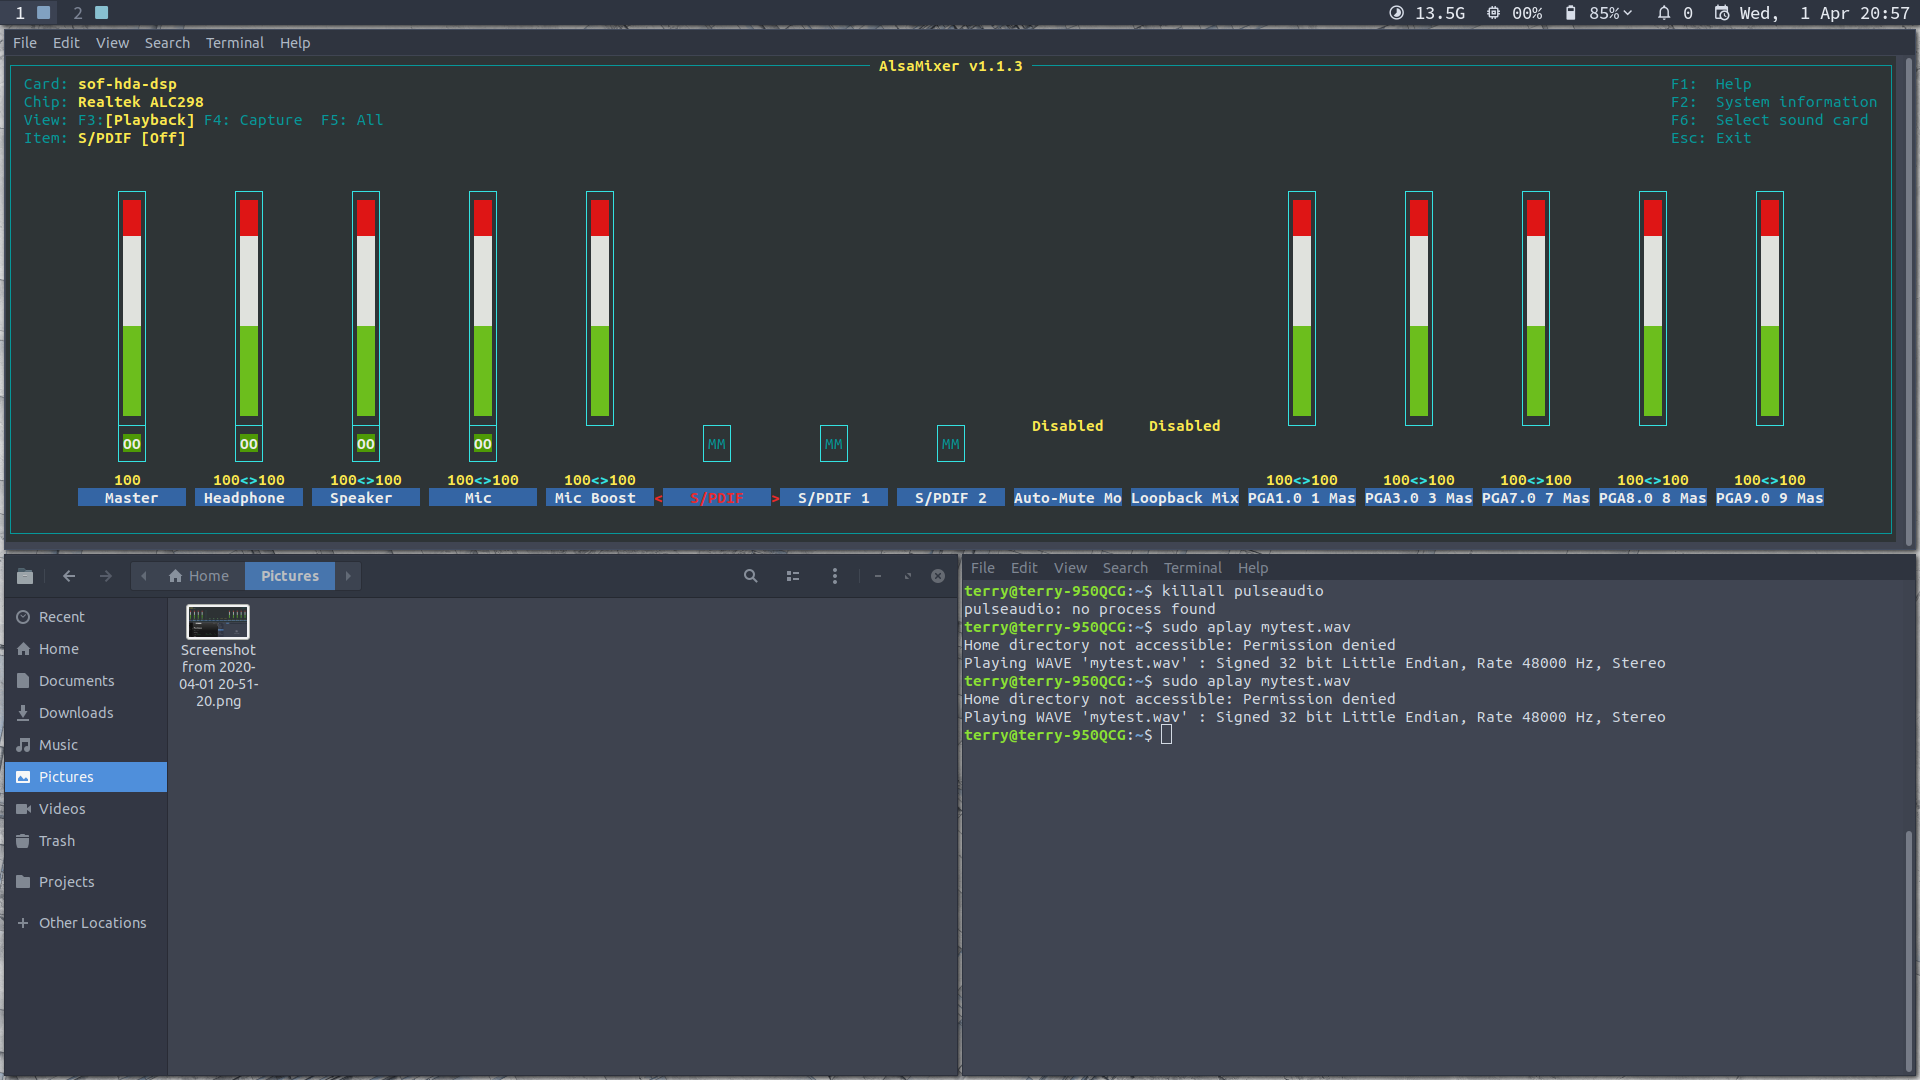Viewport: 1920px width, 1080px height.
Task: Navigate to Home via the breadcrumb button
Action: click(199, 576)
